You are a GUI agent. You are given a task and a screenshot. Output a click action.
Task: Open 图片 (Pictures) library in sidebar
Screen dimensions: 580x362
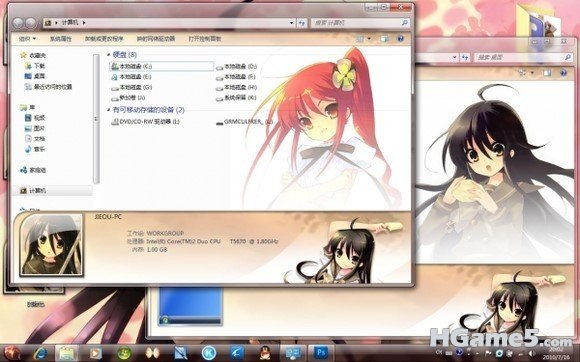point(35,128)
